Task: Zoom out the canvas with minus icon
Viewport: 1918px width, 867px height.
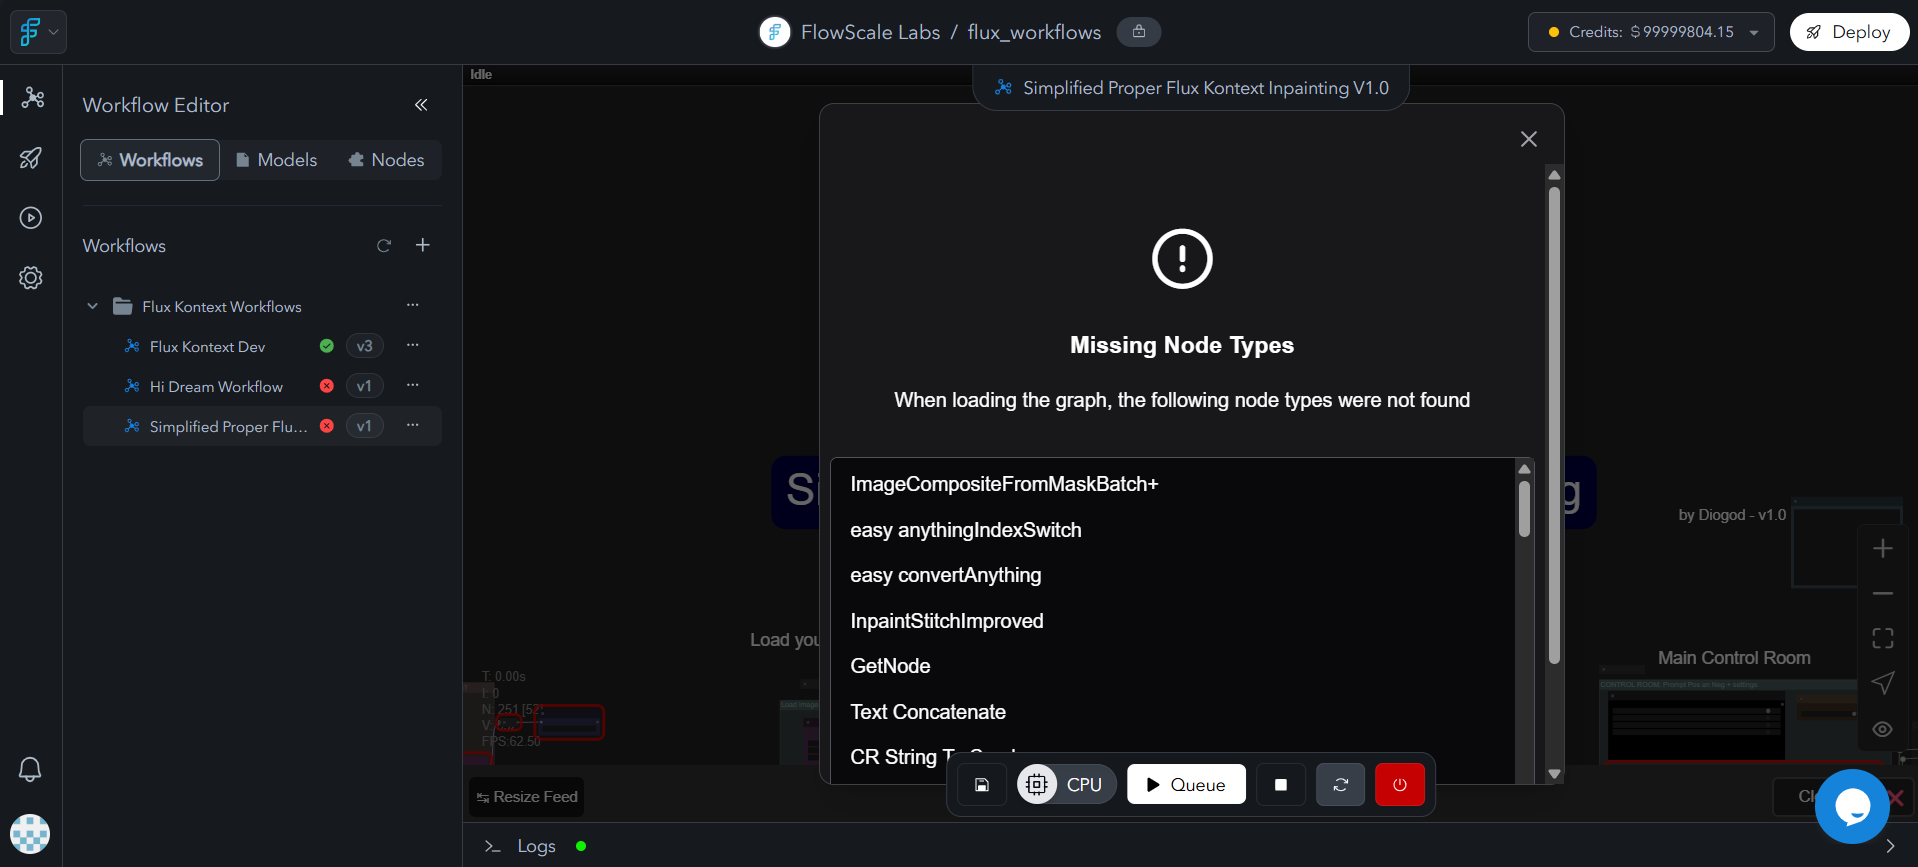Action: click(1883, 593)
